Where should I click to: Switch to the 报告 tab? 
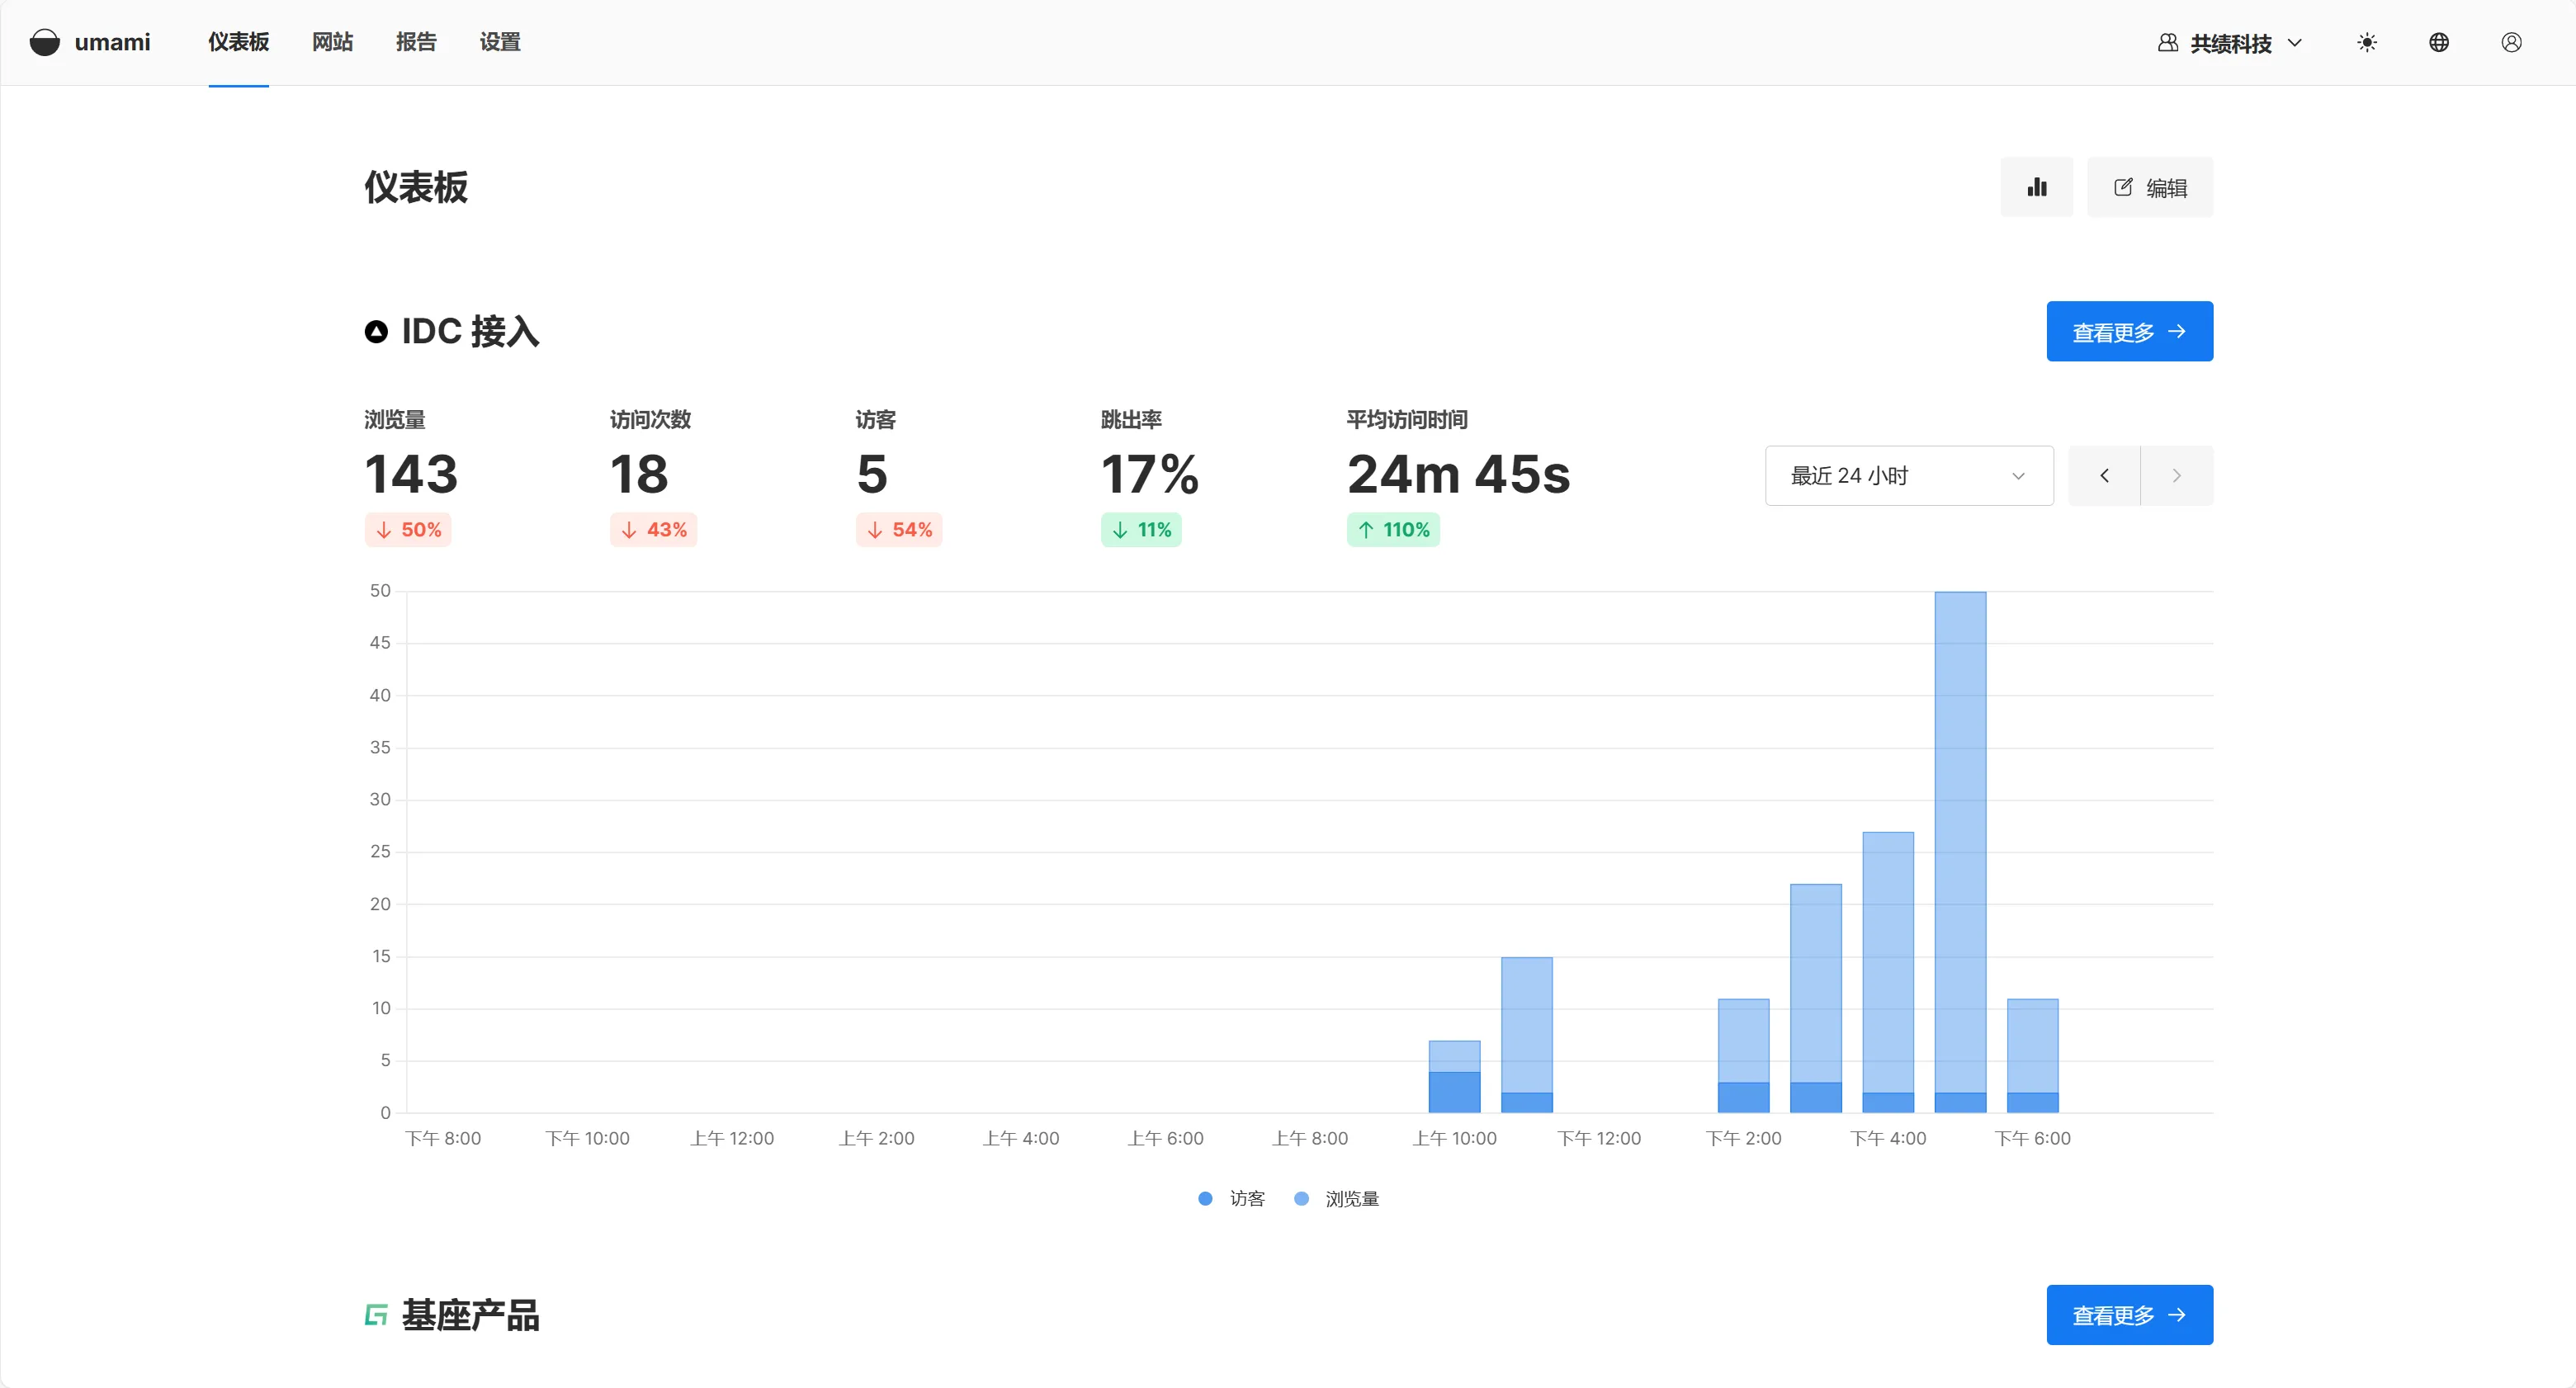tap(416, 42)
